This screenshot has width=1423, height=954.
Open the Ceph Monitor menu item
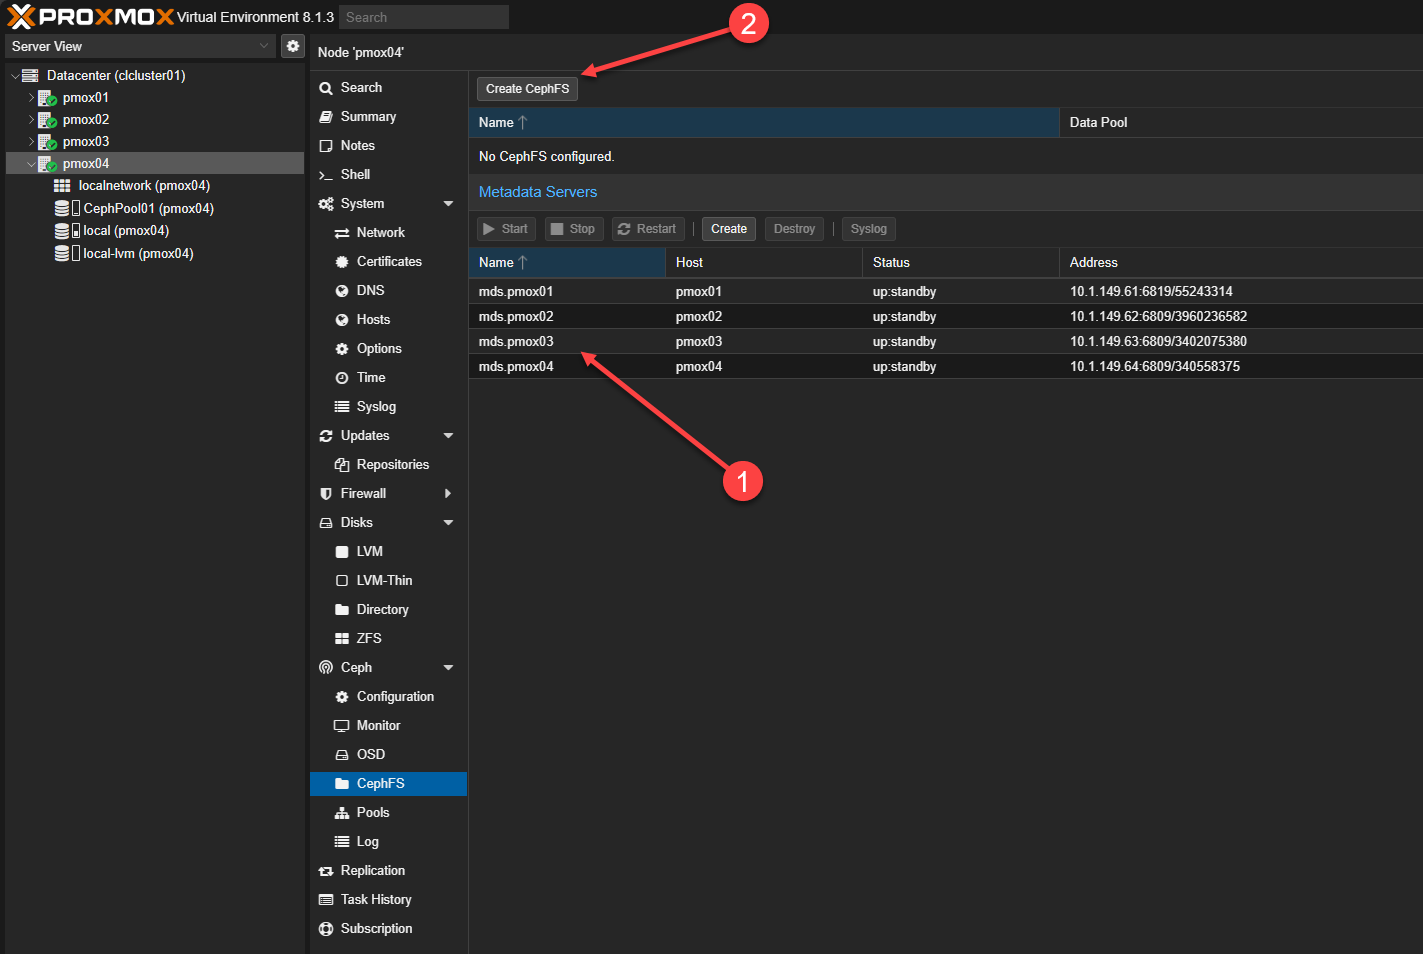point(388,726)
